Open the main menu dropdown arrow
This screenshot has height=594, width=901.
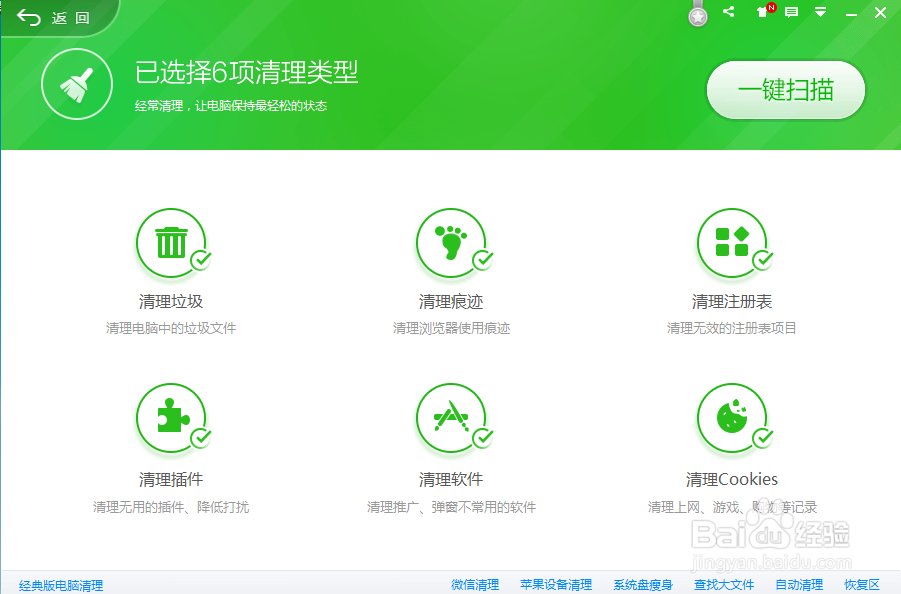tap(820, 12)
